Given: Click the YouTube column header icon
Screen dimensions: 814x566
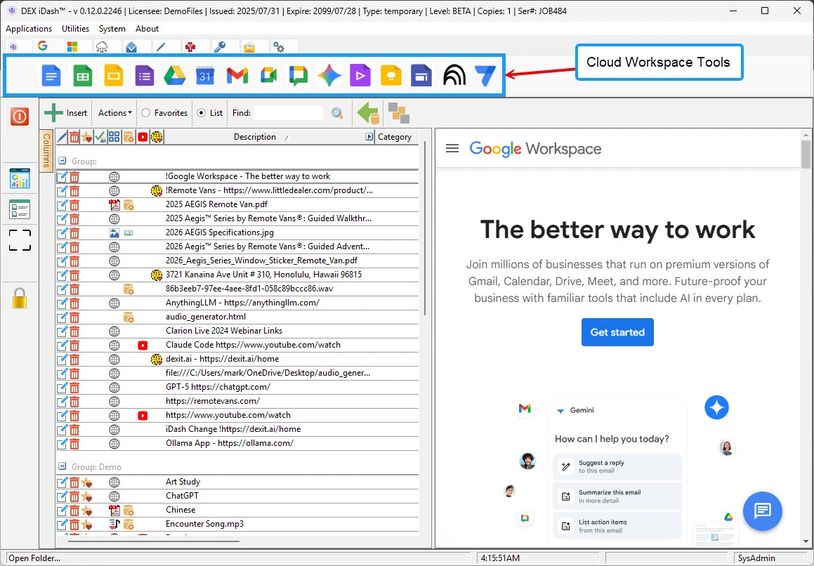Looking at the screenshot, I should tap(143, 137).
